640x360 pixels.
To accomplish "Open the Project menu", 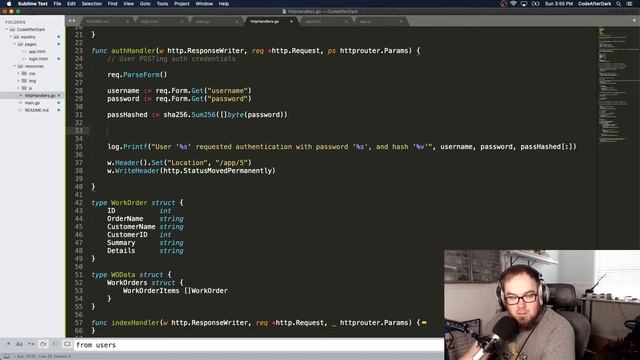I will (182, 4).
